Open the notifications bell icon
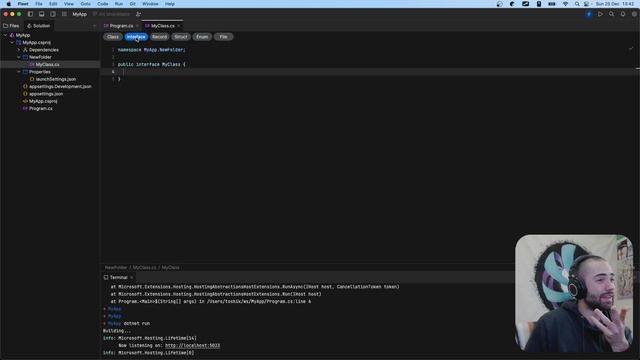Image resolution: width=640 pixels, height=360 pixels. [623, 14]
